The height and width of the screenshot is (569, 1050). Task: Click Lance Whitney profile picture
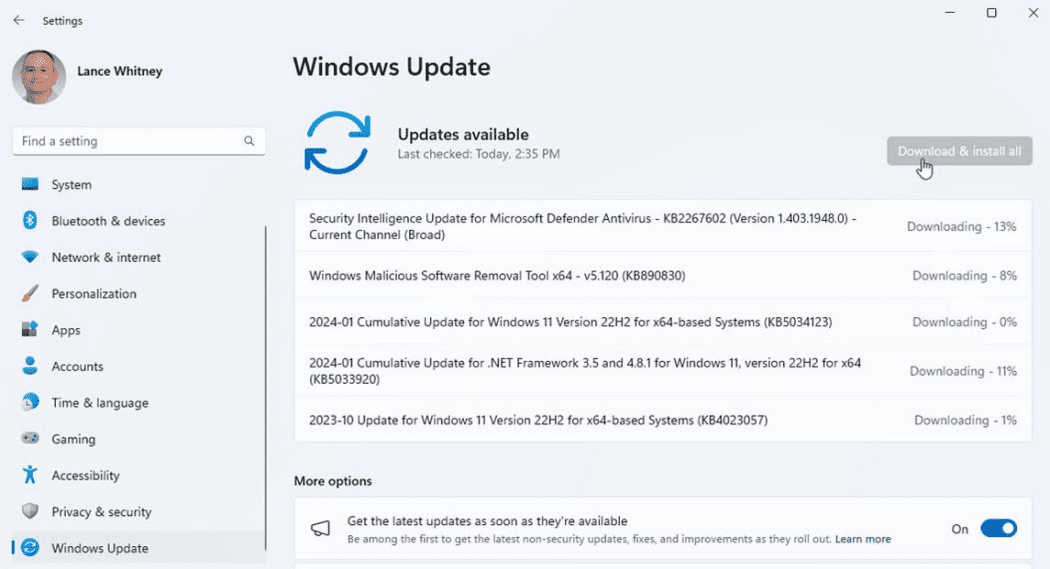(x=39, y=77)
